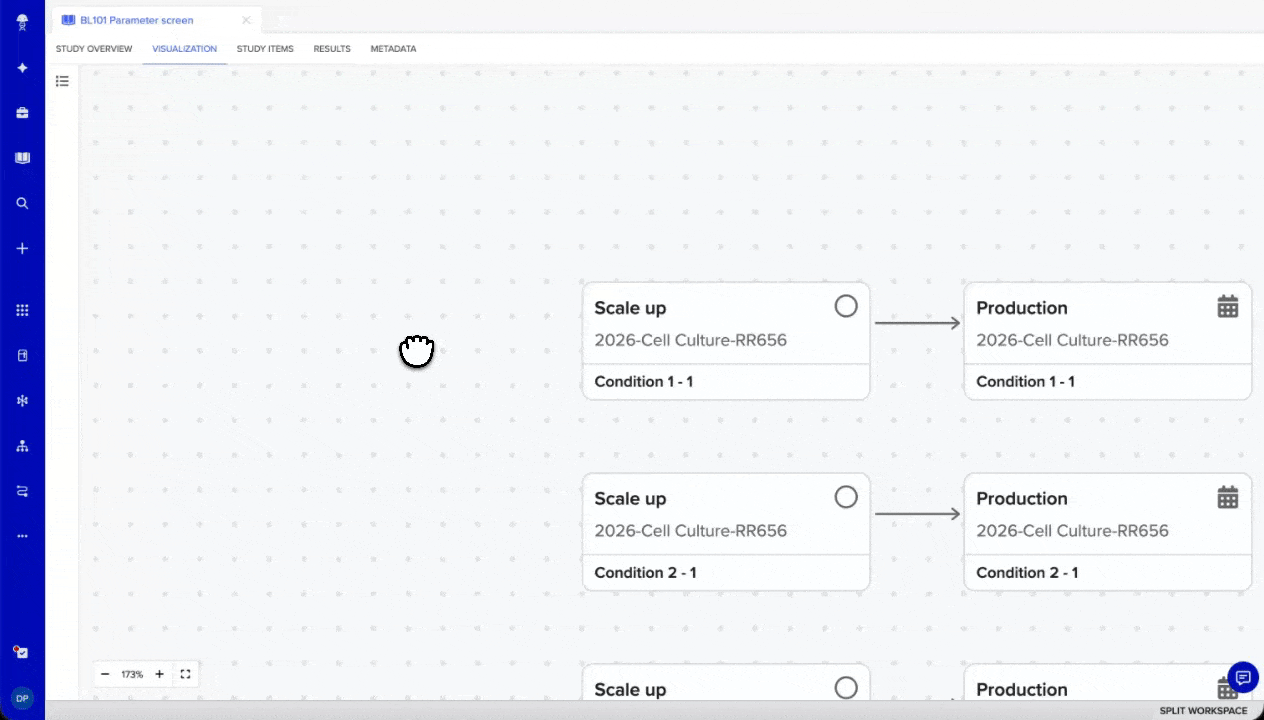Screen dimensions: 1264x720
Task: Open the chat support bubble
Action: tap(1243, 677)
